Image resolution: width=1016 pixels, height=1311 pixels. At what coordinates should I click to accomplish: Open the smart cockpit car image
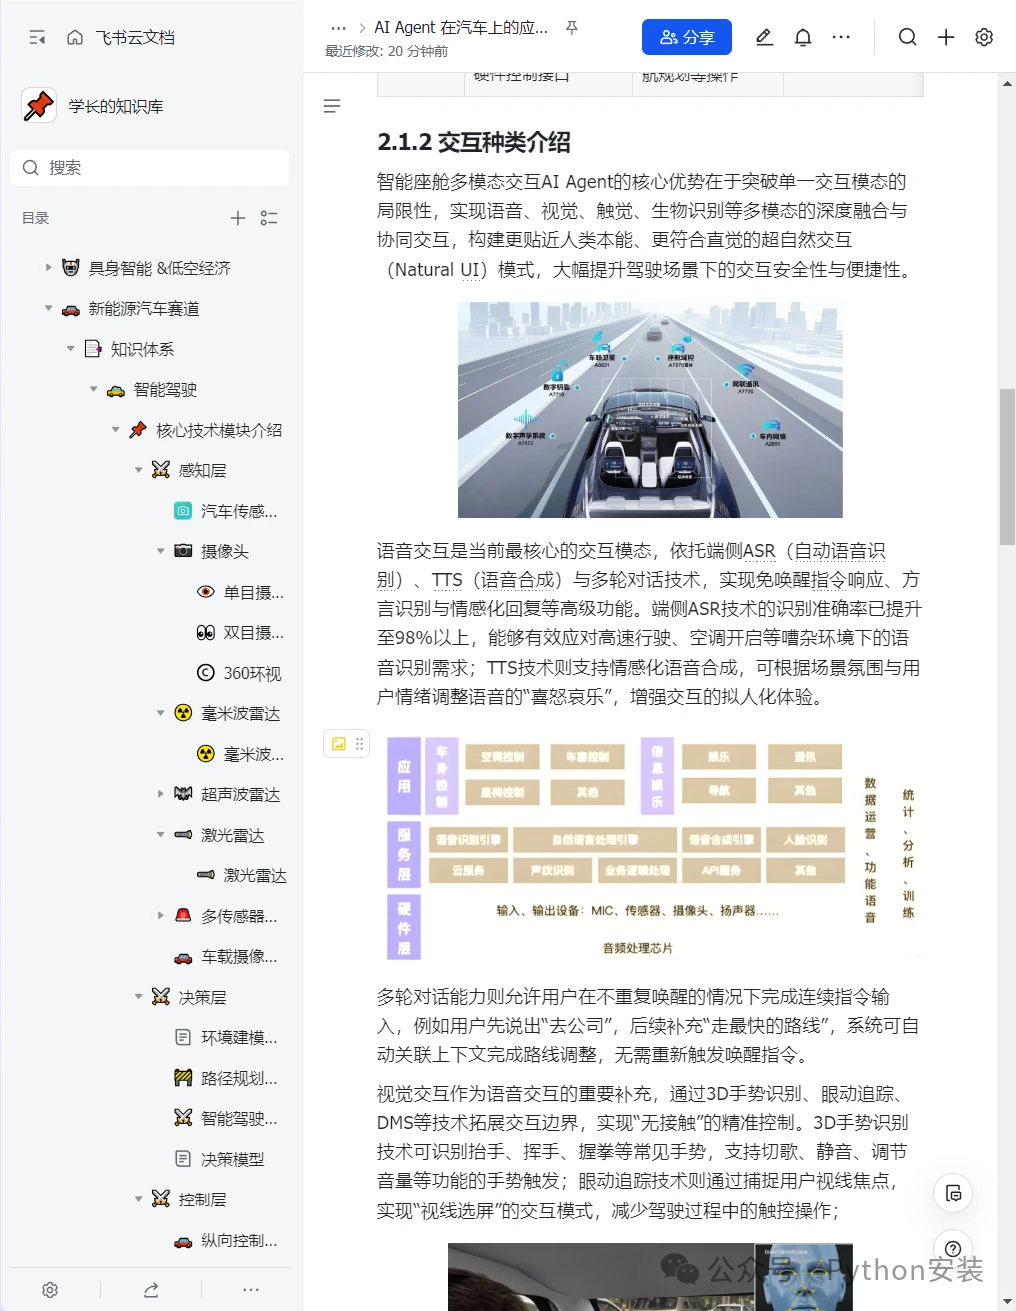pos(650,410)
